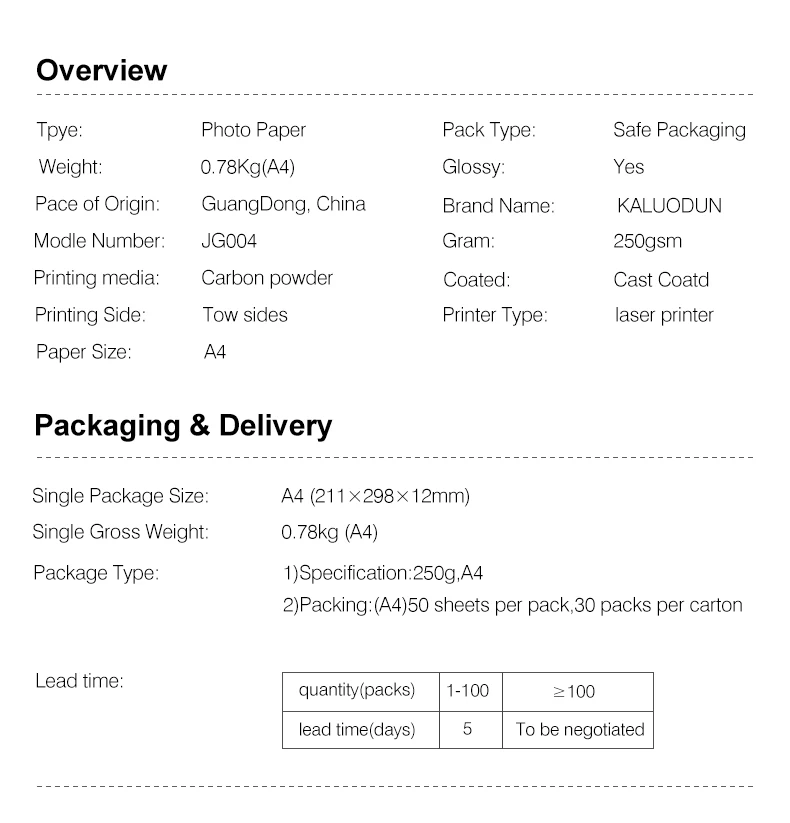Click the Packaging & Delivery heading
This screenshot has height=823, width=790.
[183, 426]
